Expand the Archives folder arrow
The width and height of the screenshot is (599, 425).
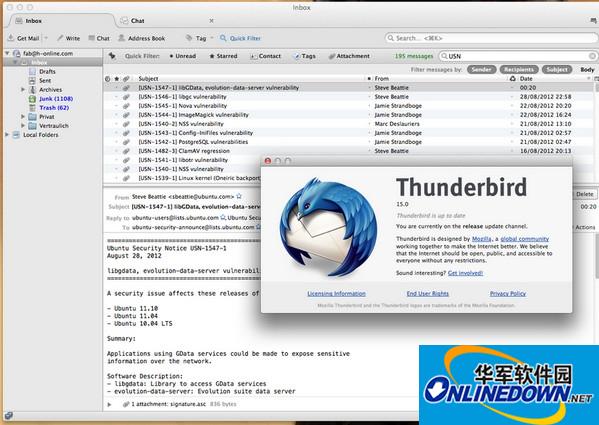(x=23, y=89)
